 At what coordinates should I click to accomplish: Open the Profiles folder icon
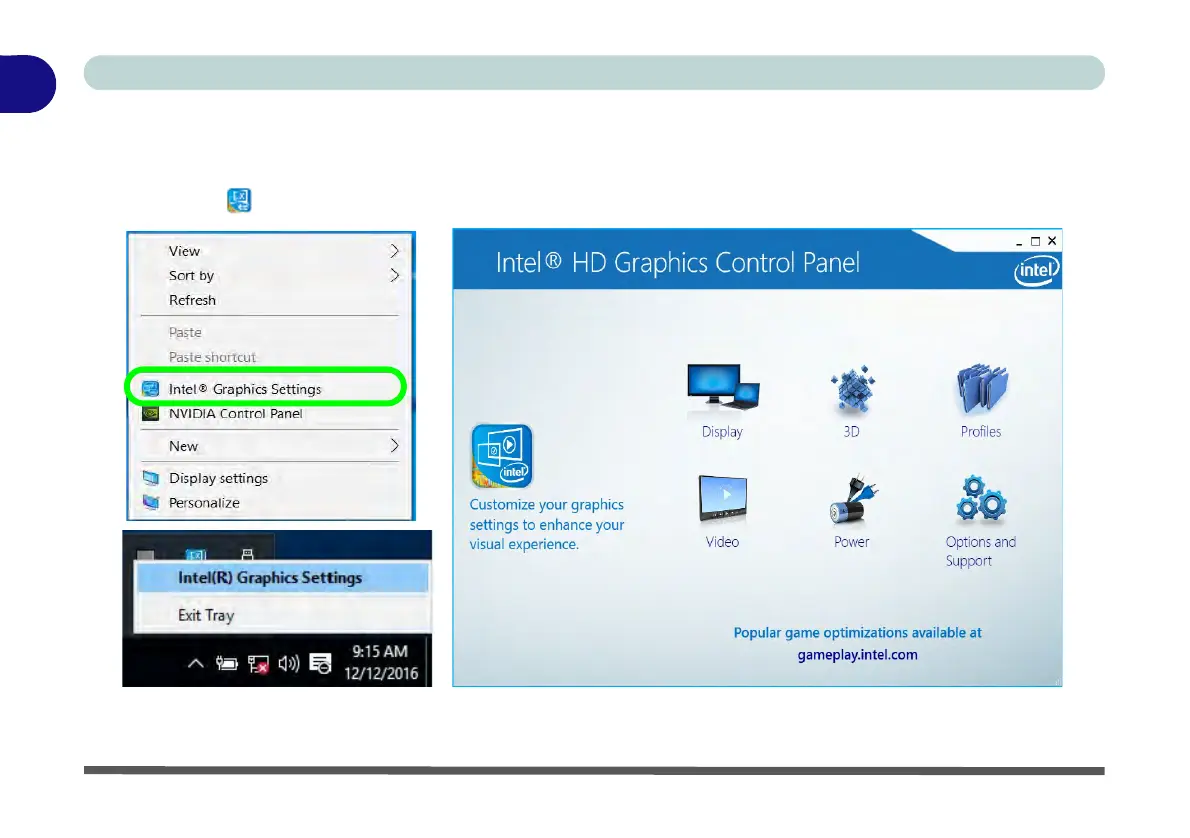click(981, 389)
